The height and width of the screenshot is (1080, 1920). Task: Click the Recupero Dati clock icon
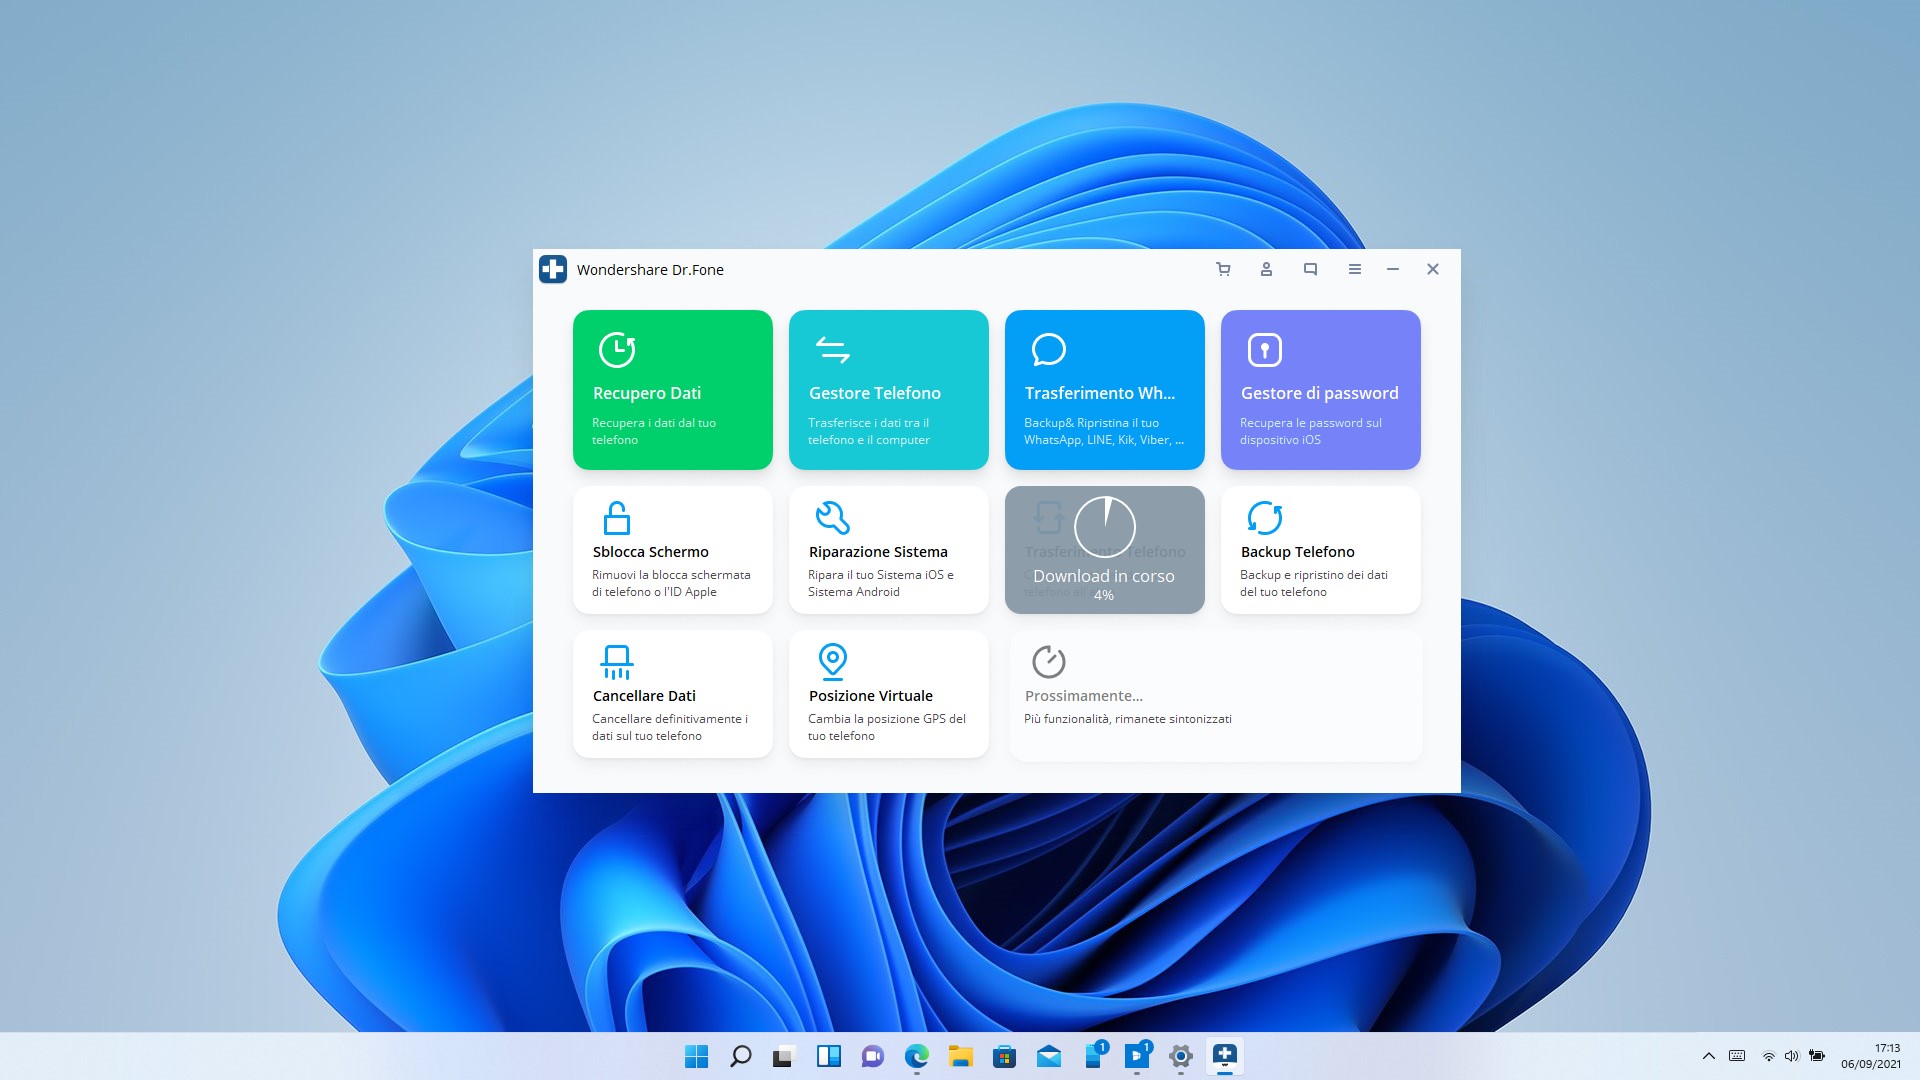tap(617, 350)
